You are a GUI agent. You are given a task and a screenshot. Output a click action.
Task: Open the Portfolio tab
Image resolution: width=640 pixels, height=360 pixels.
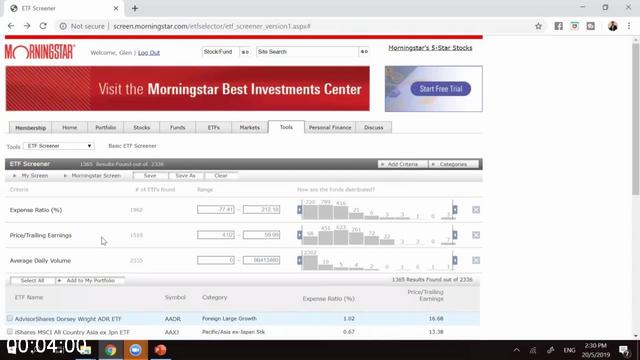coord(105,128)
